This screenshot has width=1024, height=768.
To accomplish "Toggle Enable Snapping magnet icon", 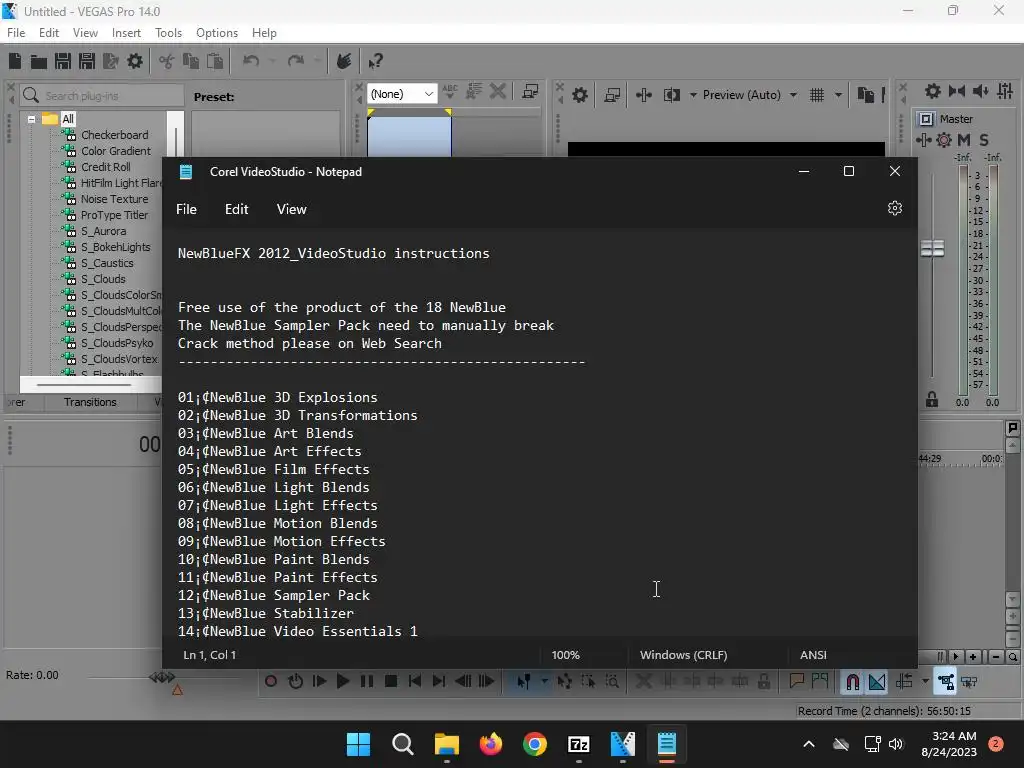I will point(852,682).
